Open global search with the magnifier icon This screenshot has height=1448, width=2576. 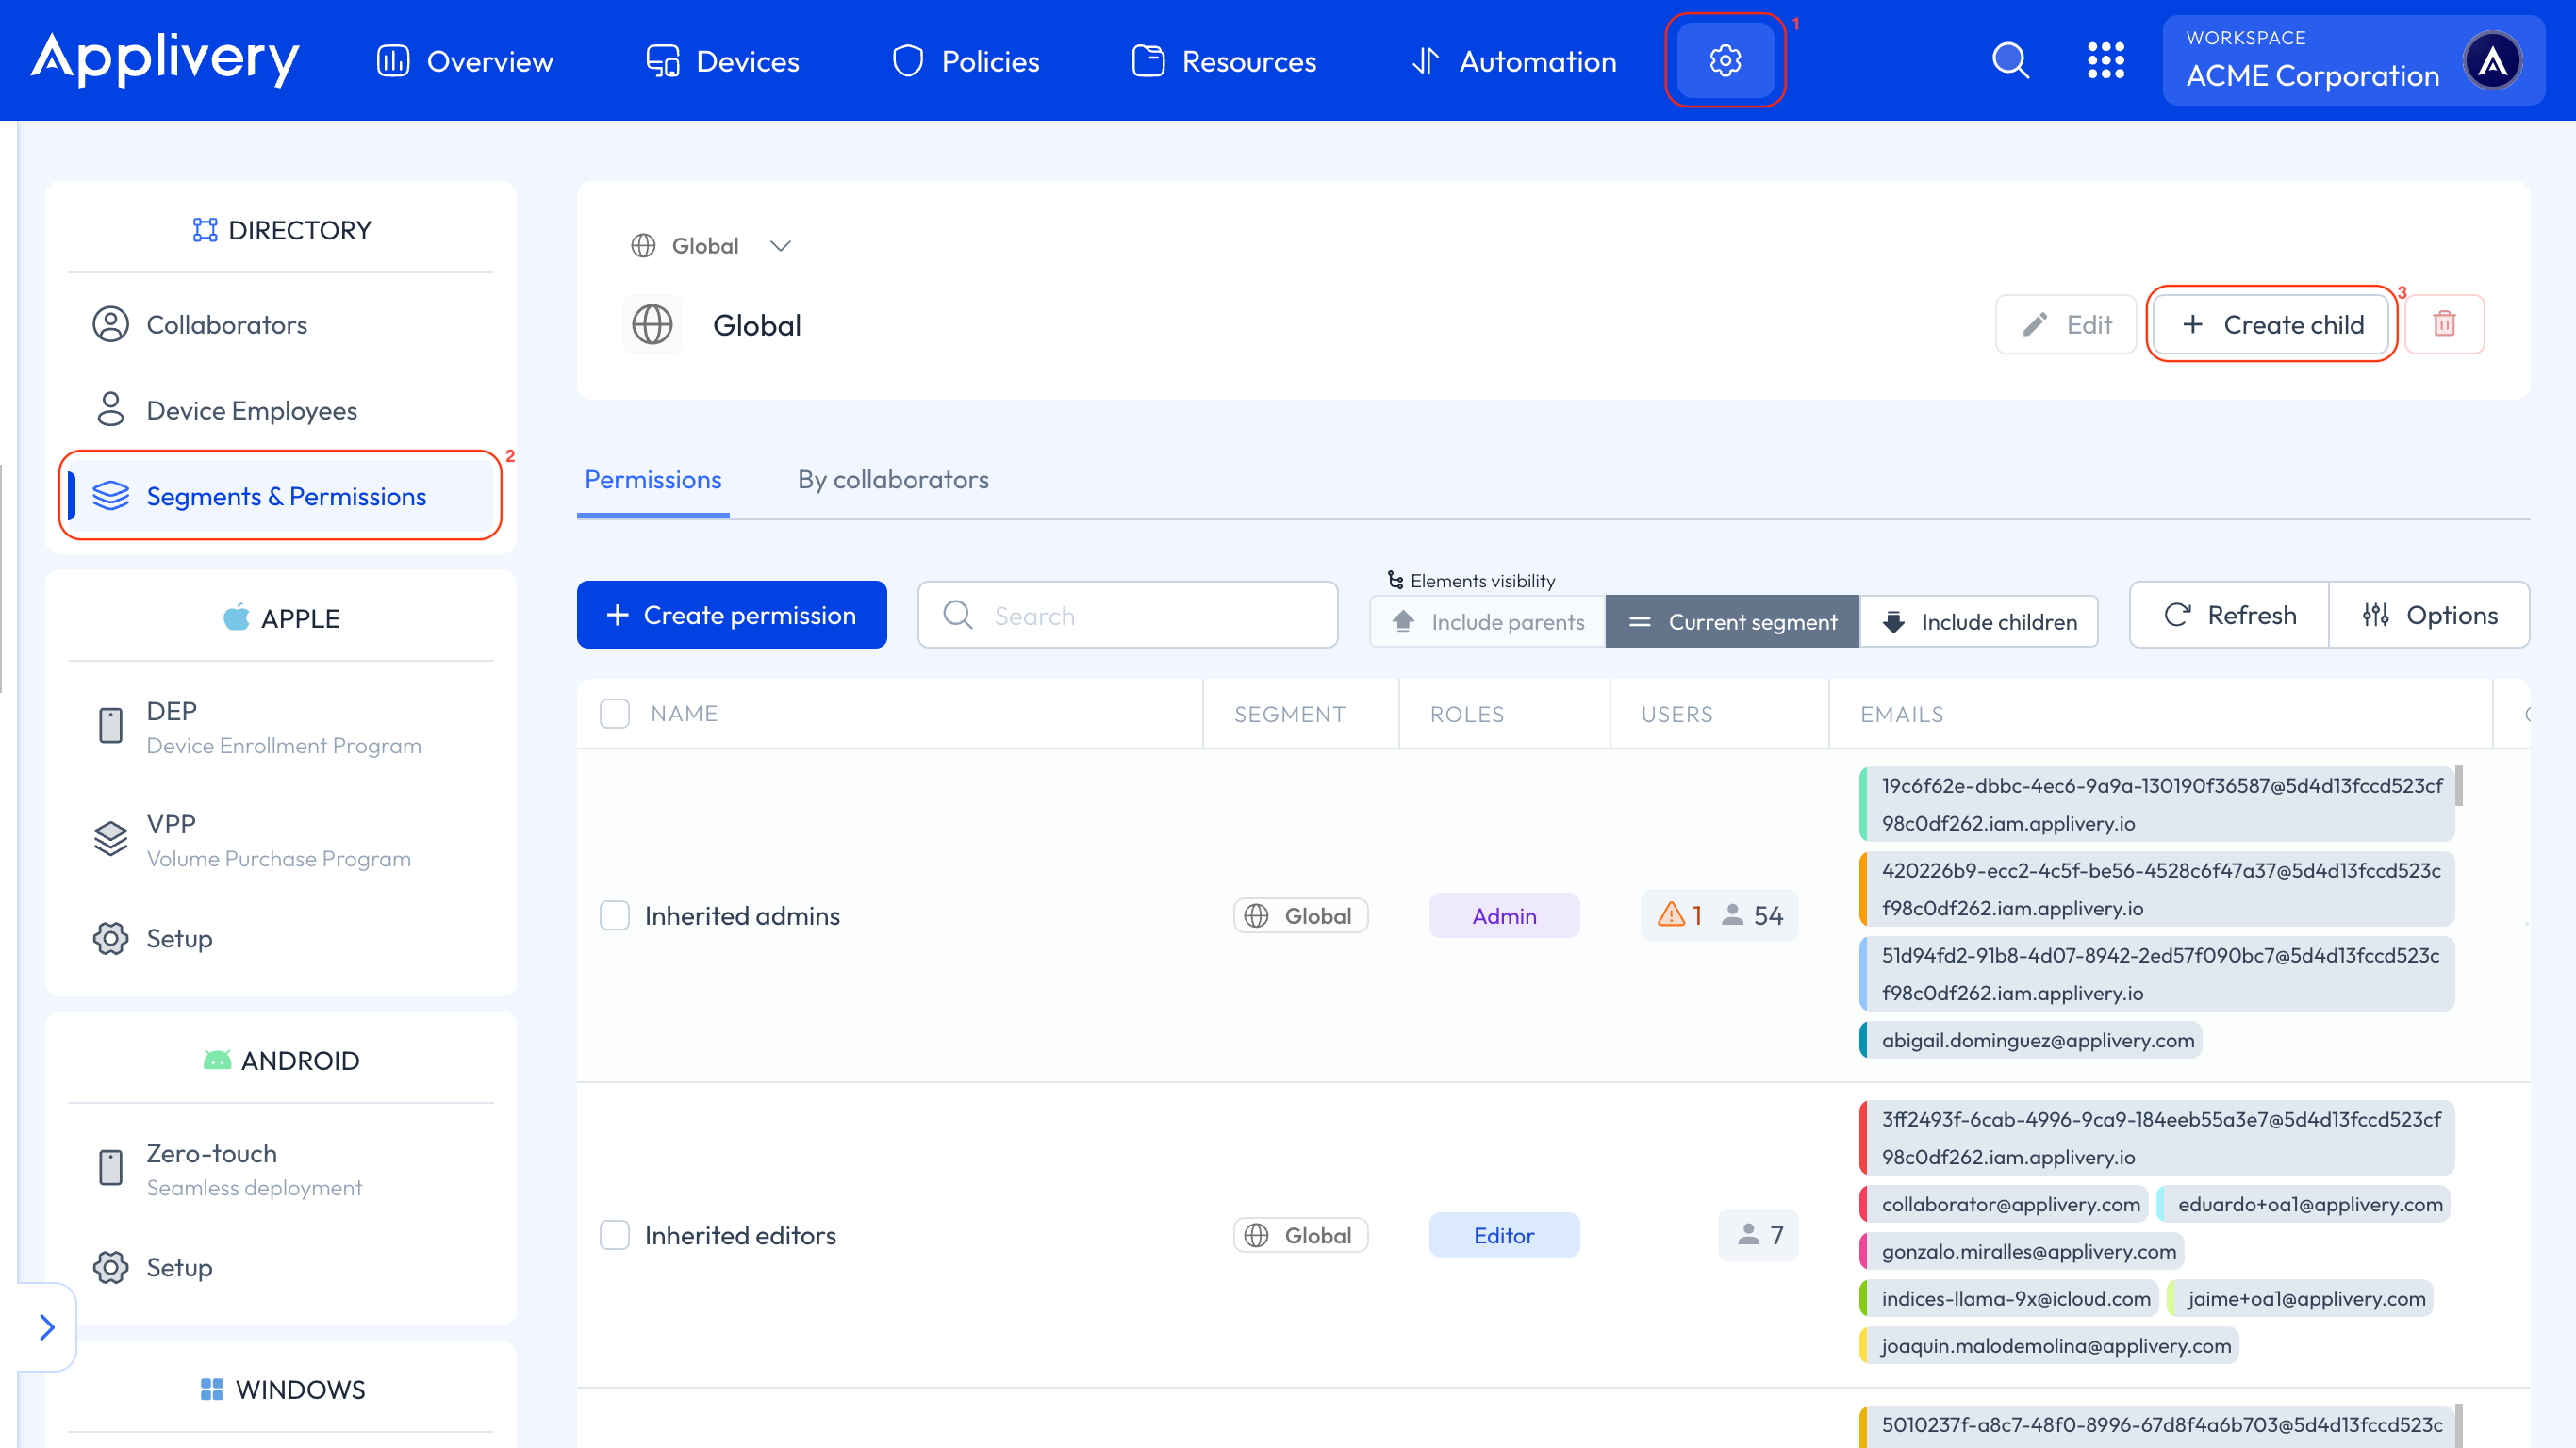tap(2010, 60)
